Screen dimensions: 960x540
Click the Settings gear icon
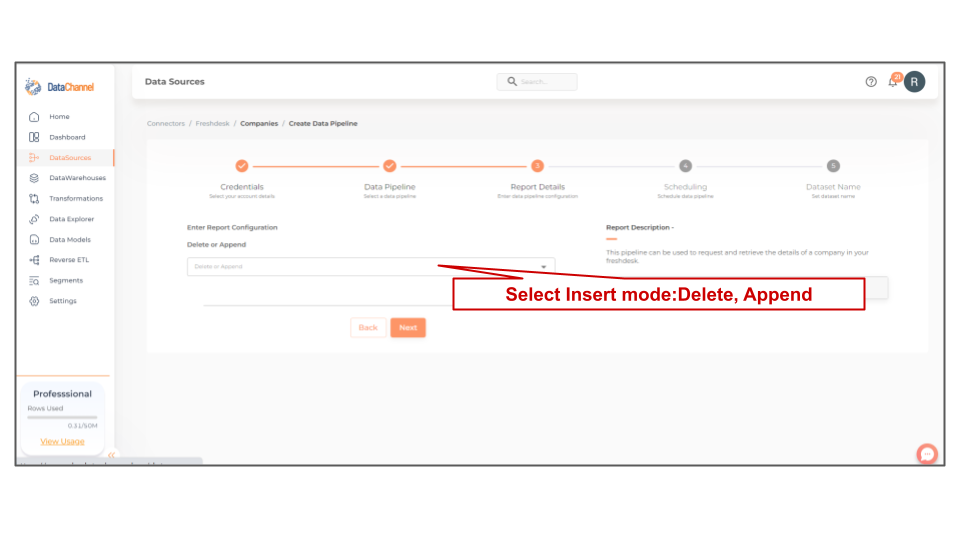click(34, 301)
